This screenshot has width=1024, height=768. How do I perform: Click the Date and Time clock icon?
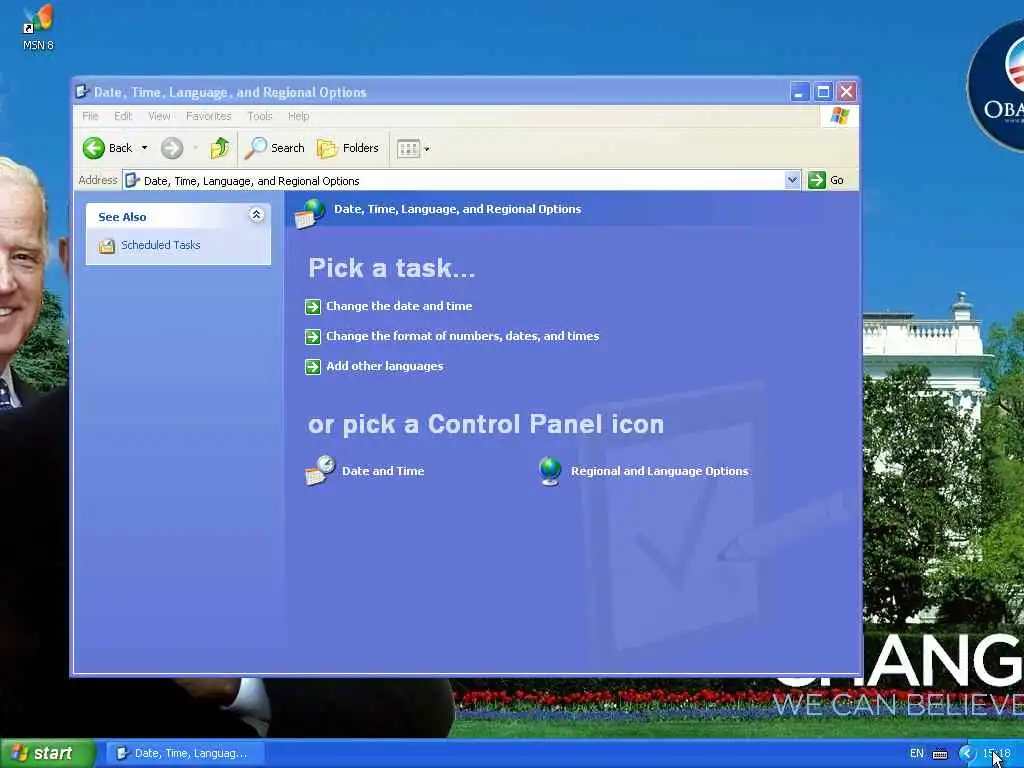click(320, 471)
